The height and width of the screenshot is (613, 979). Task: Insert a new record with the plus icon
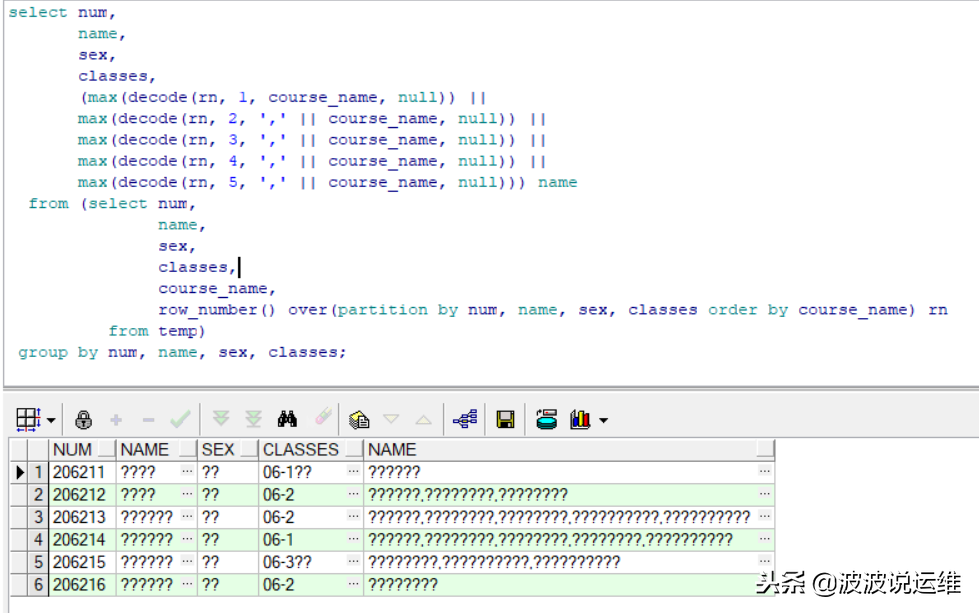pos(117,419)
